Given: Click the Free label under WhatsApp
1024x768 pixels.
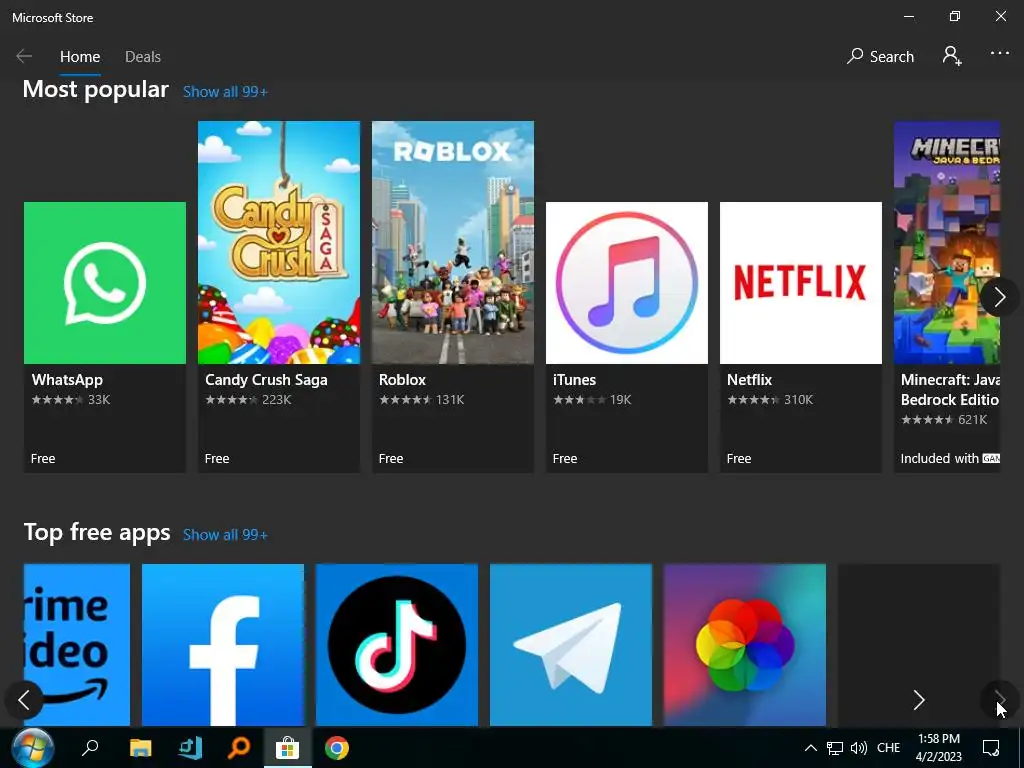Looking at the screenshot, I should point(43,458).
